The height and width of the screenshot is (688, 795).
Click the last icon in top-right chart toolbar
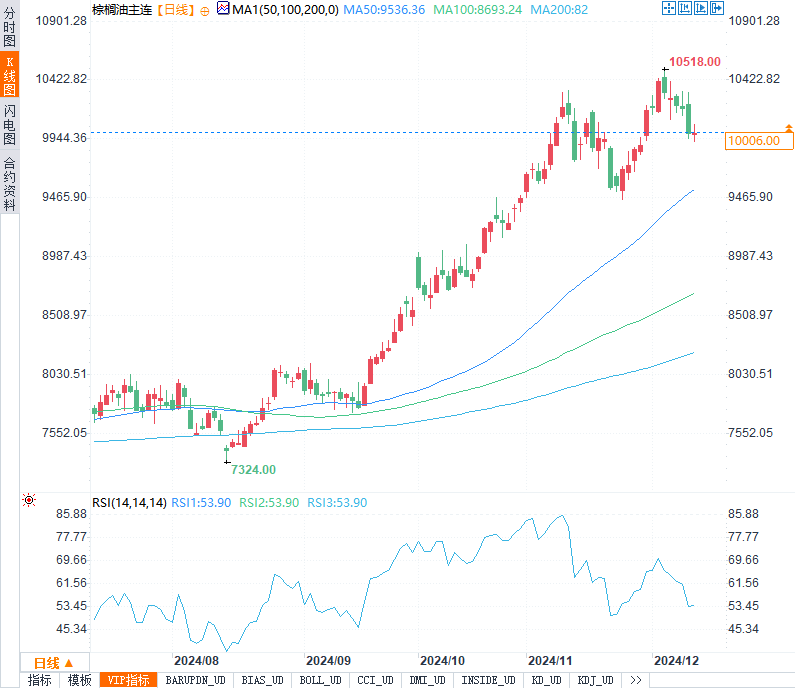click(716, 9)
